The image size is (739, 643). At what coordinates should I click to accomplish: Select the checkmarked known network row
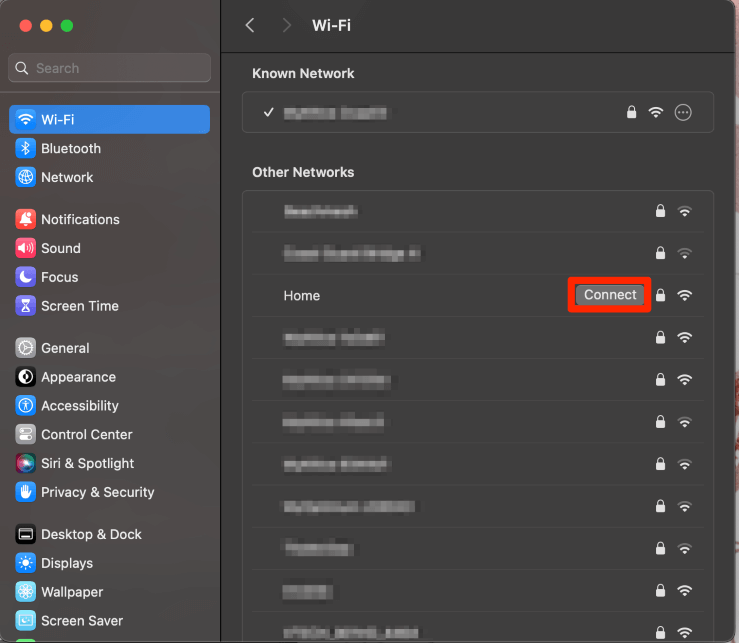pos(478,112)
